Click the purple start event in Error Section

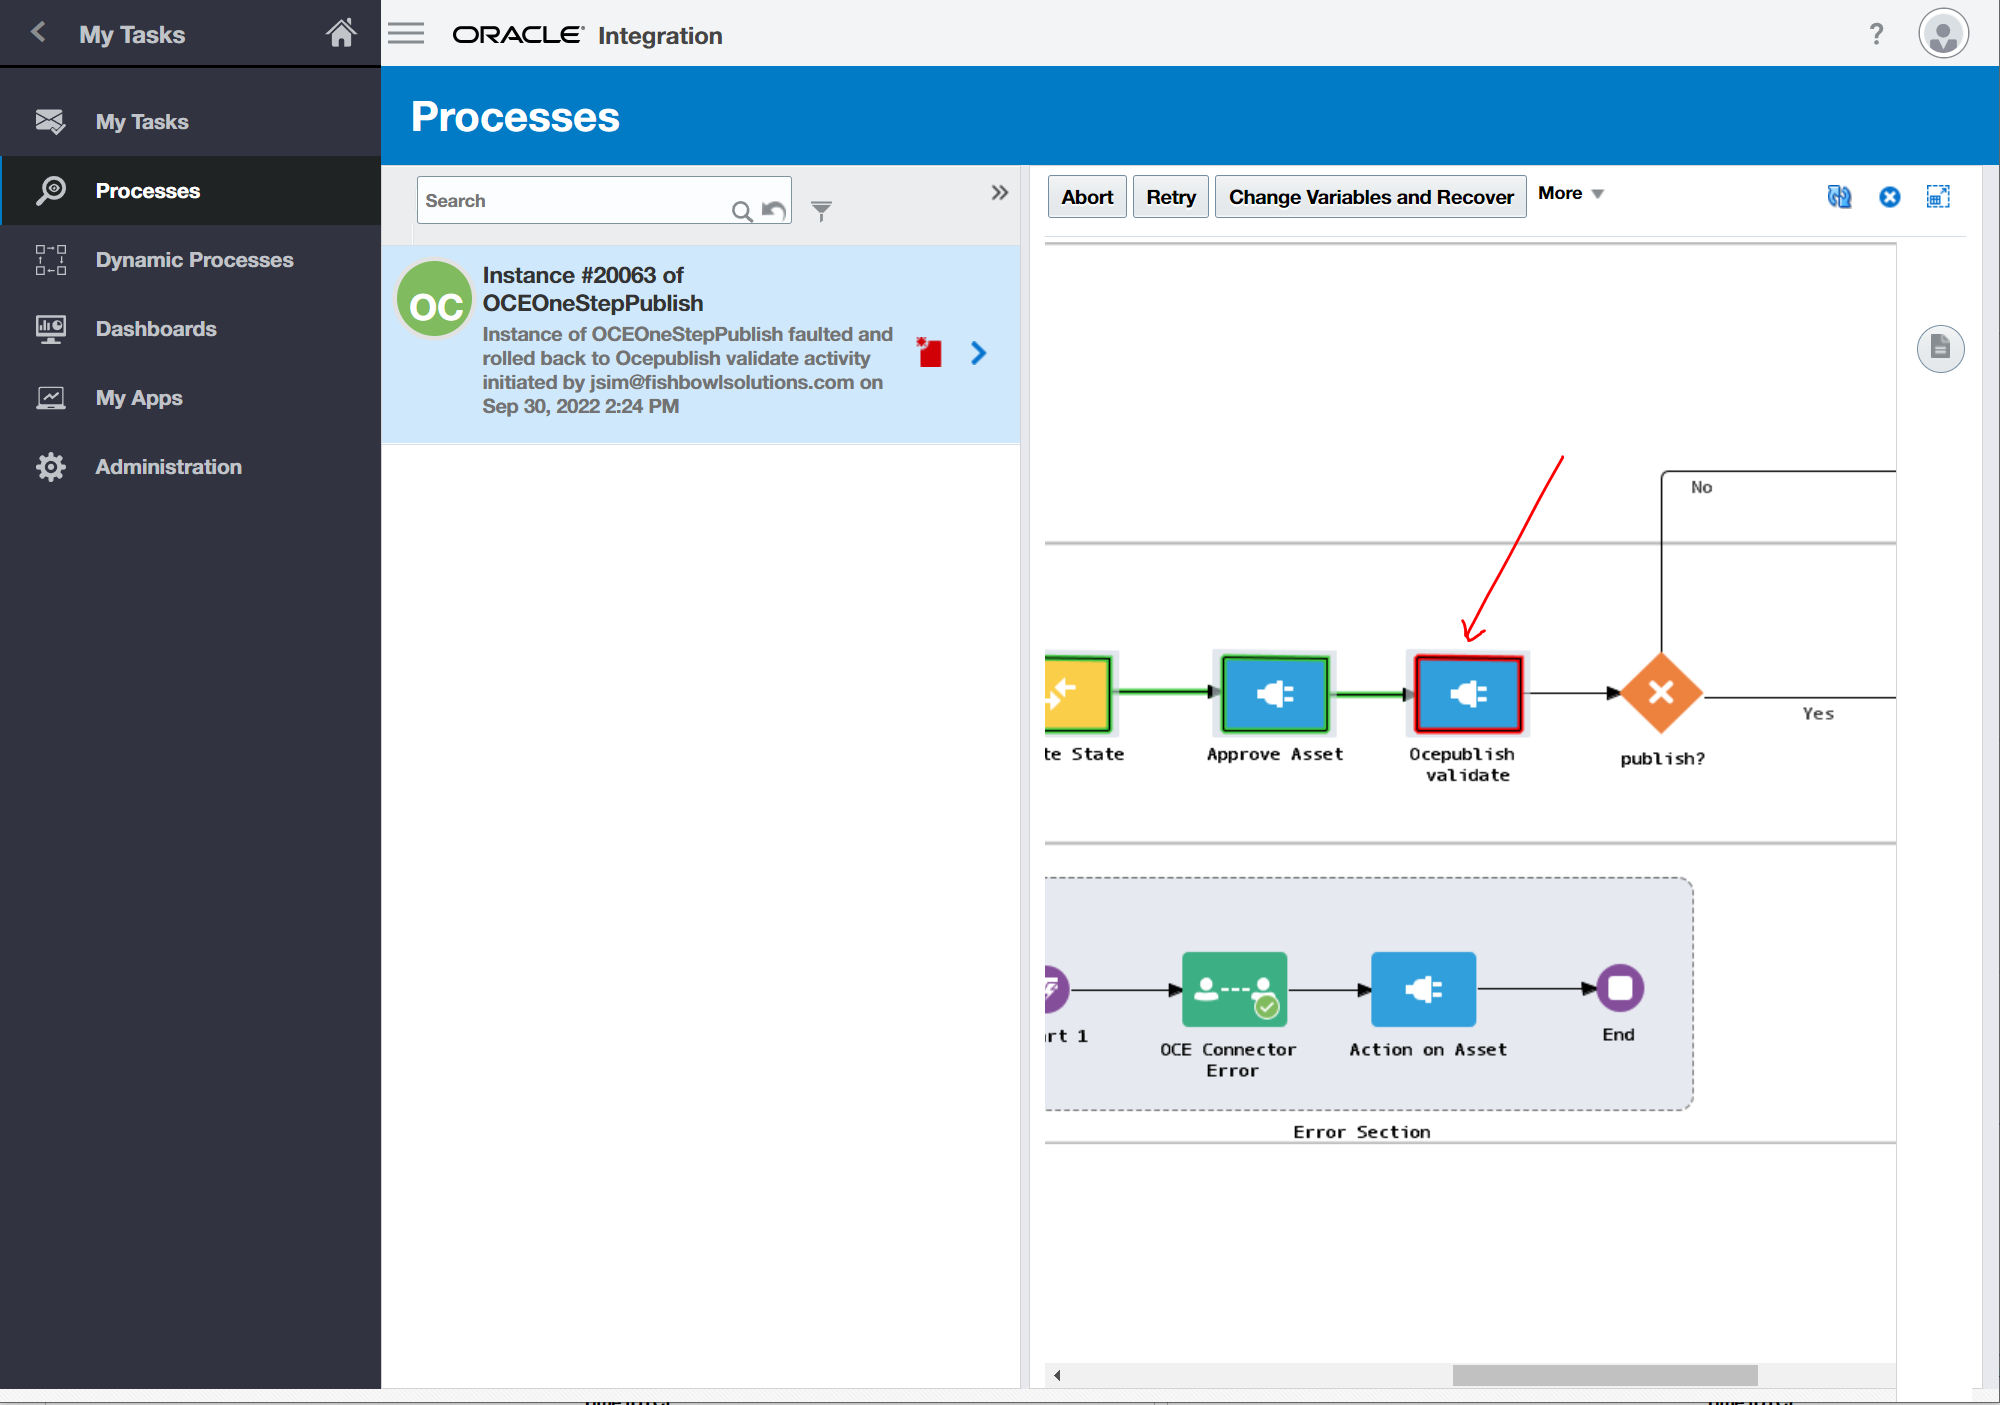click(1056, 989)
